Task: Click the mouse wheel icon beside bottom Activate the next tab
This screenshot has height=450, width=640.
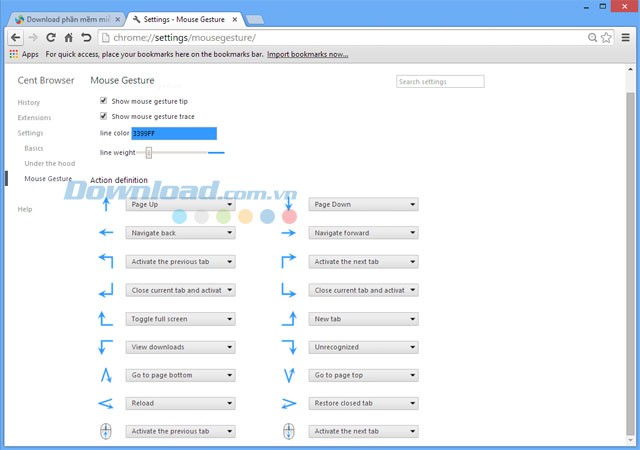Action: [x=289, y=431]
